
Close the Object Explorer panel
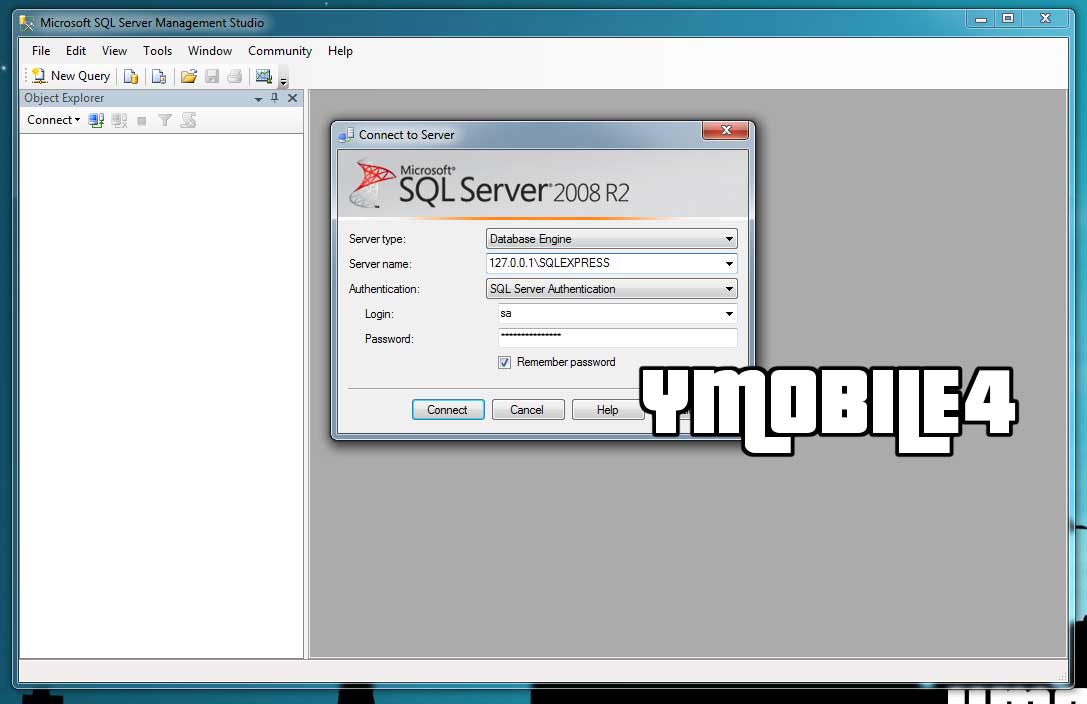pyautogui.click(x=293, y=98)
